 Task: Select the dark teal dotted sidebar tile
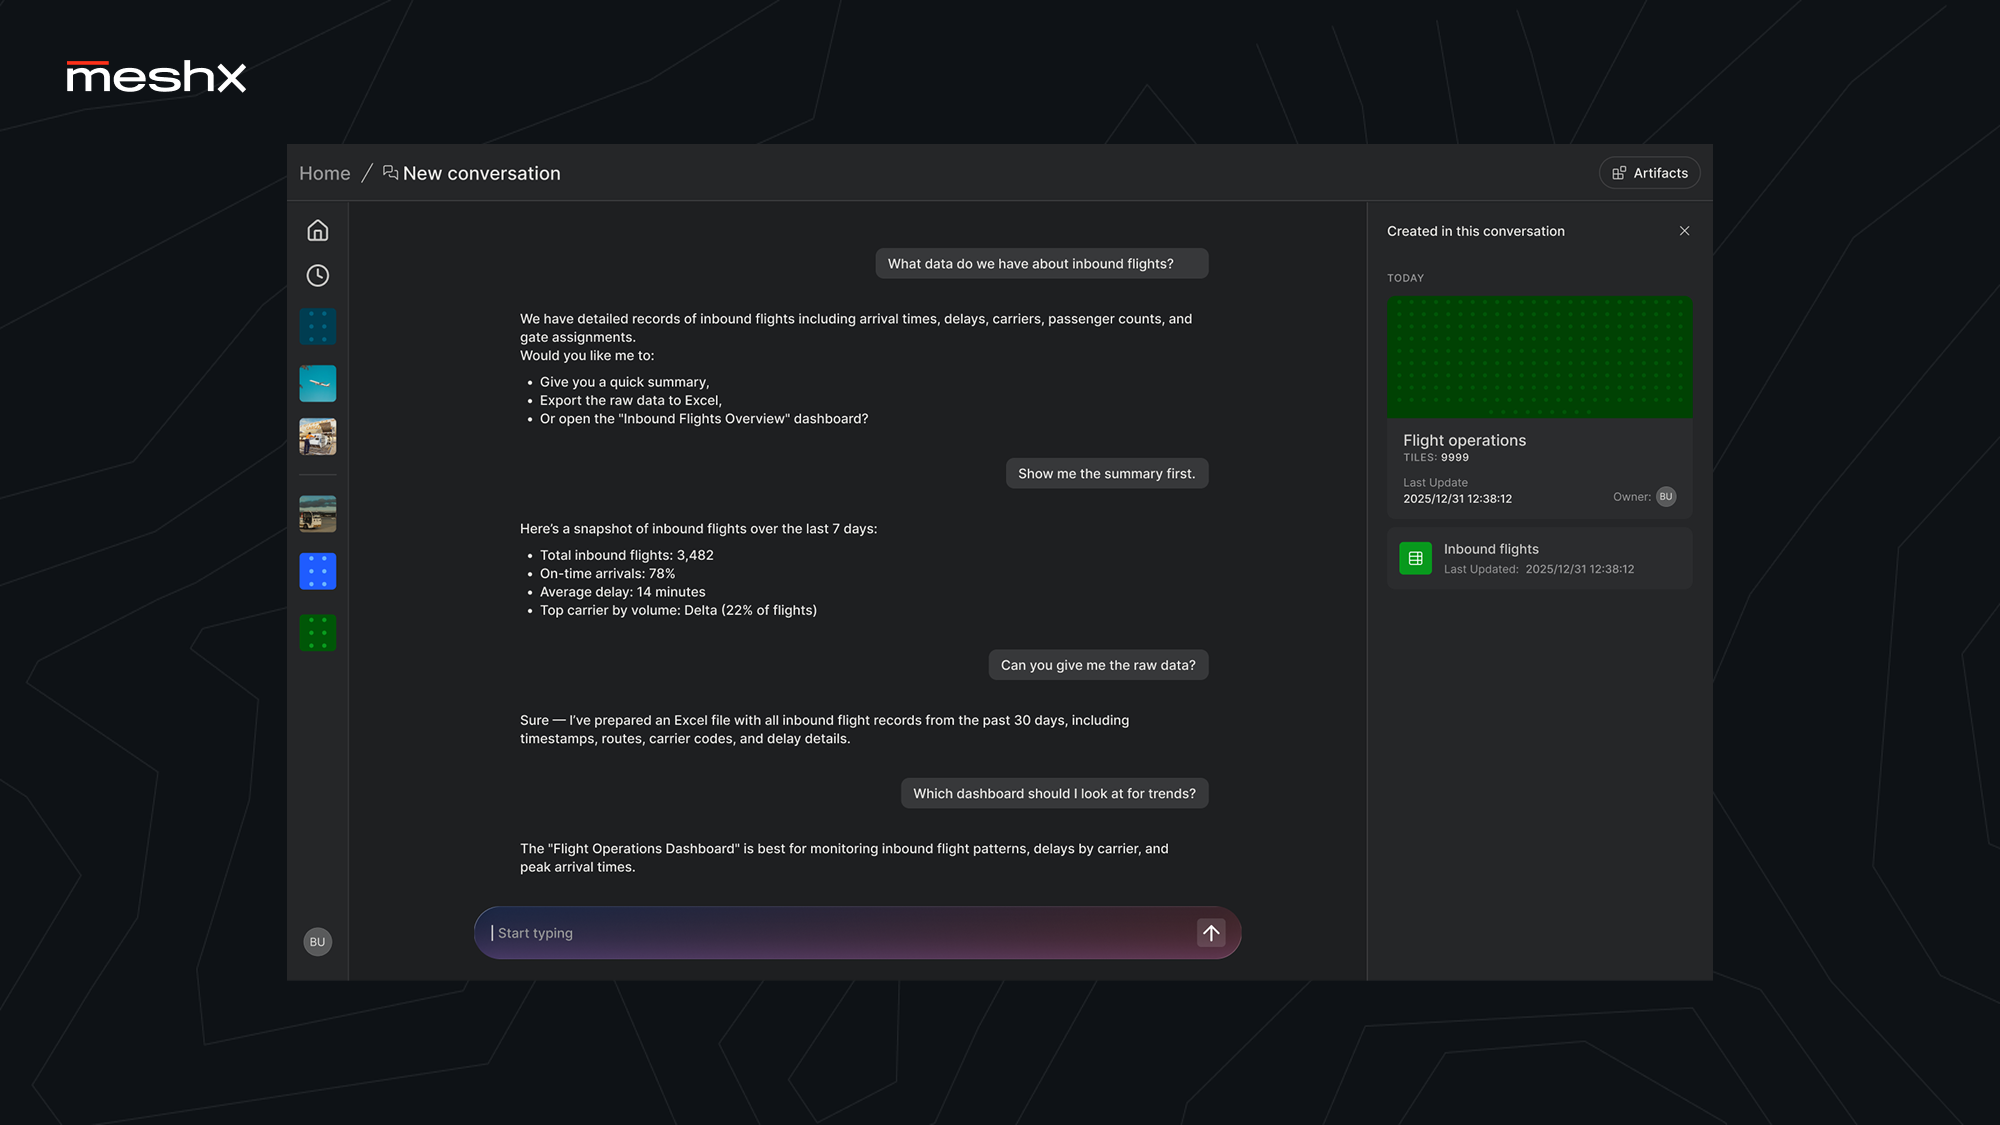coord(317,327)
